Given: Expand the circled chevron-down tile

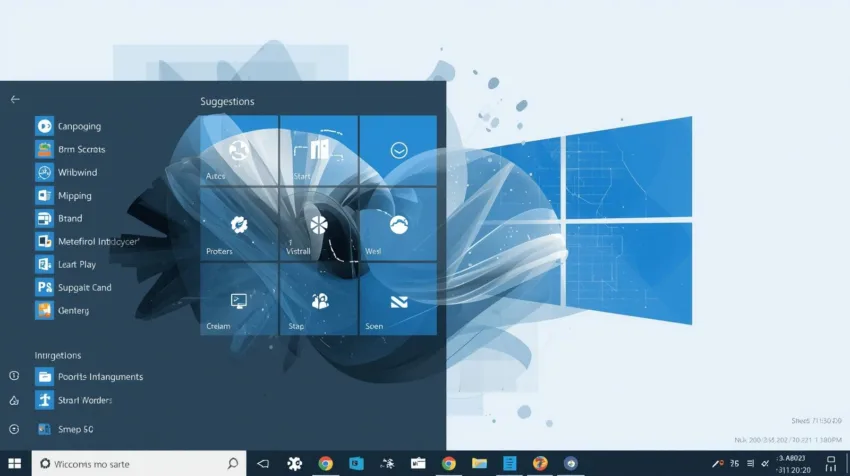Looking at the screenshot, I should (x=398, y=151).
